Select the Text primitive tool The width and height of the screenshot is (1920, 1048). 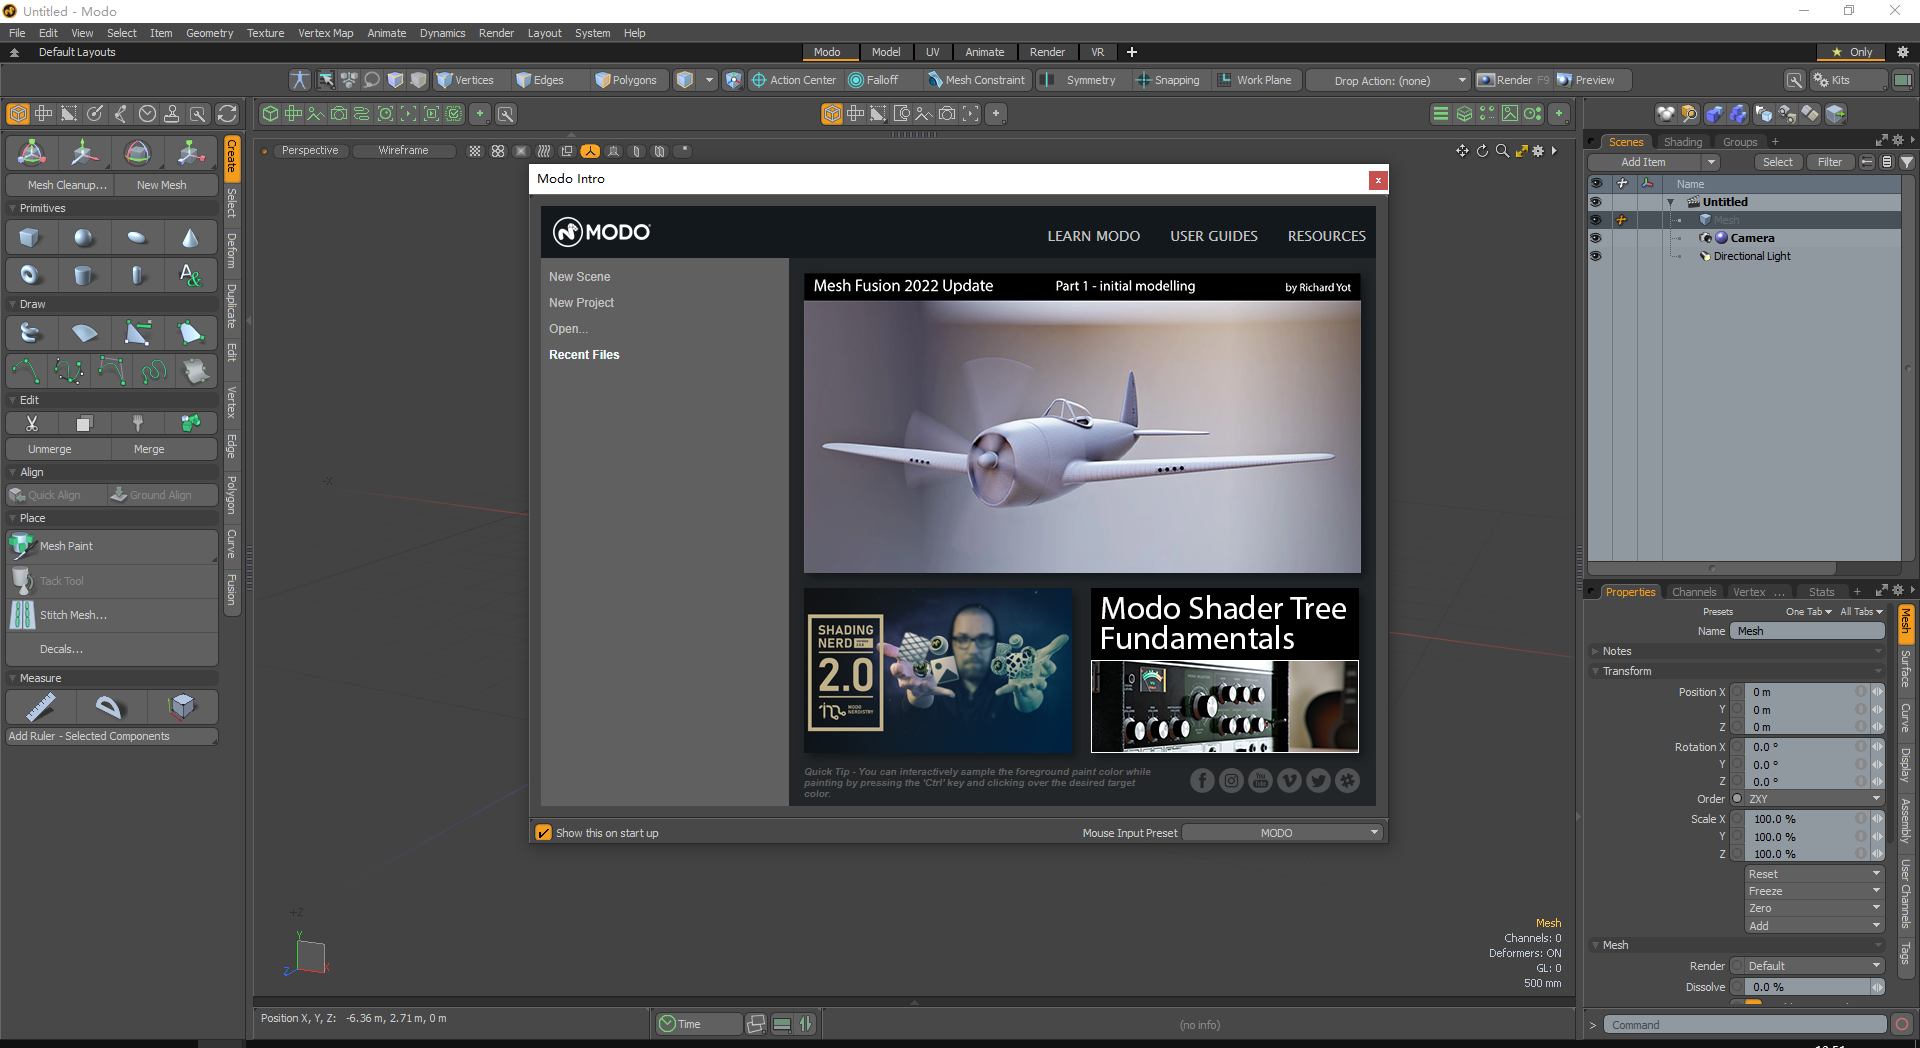pos(190,274)
